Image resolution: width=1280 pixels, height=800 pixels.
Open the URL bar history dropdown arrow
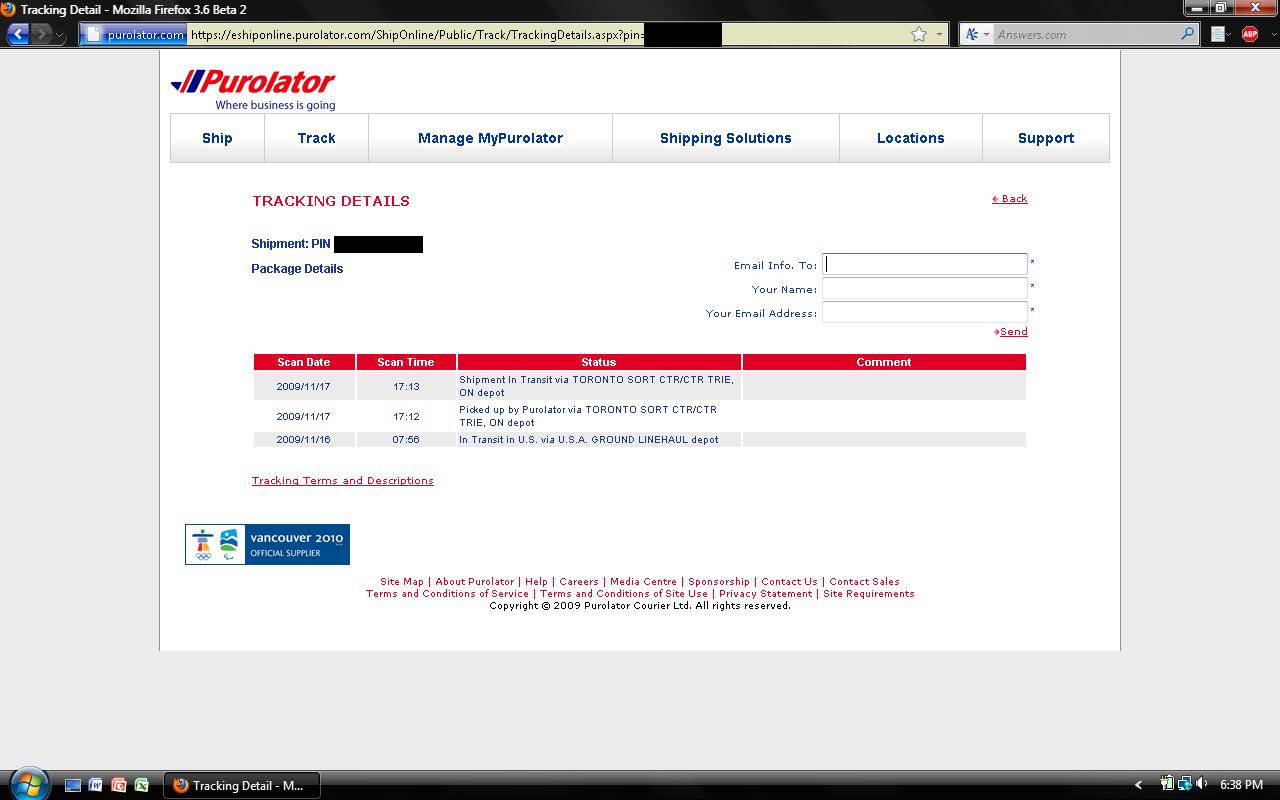click(x=939, y=34)
